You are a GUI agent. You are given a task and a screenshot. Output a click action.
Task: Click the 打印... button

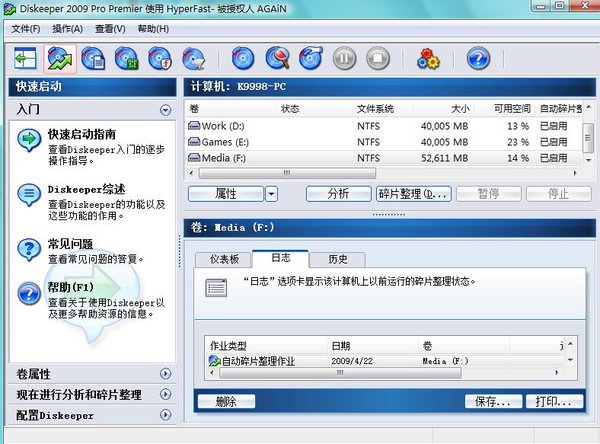click(554, 402)
